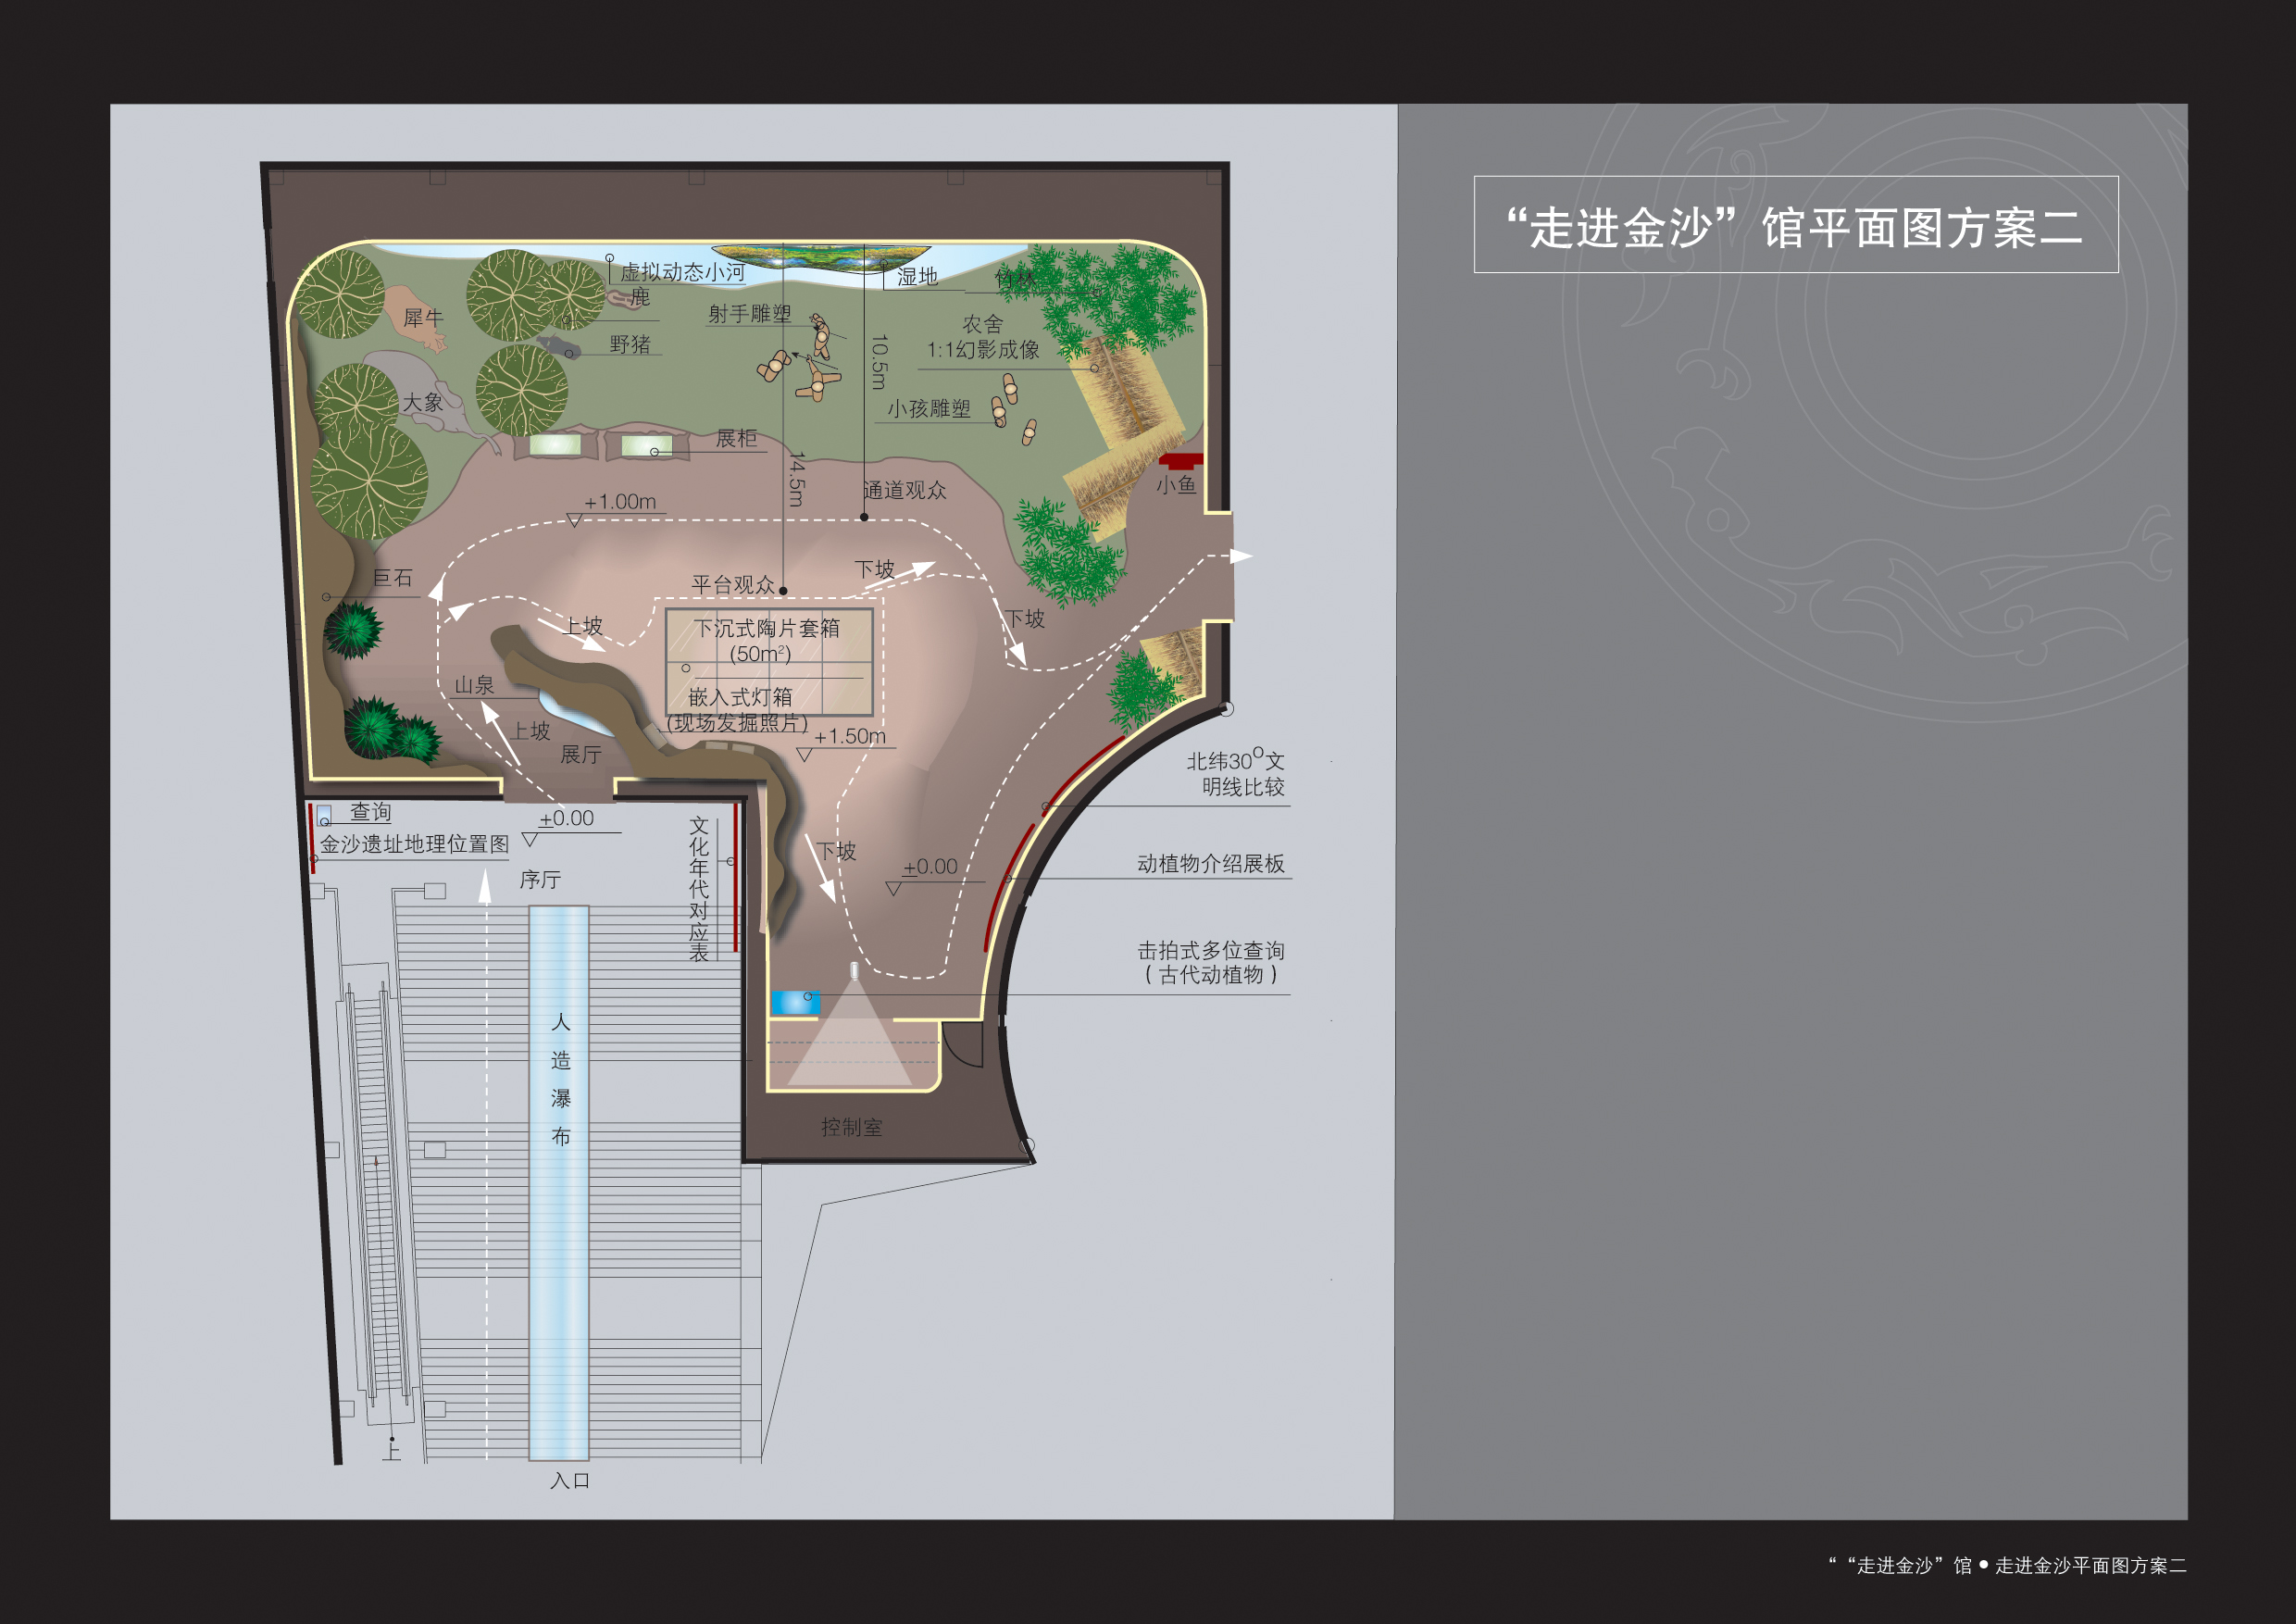Click the footer caption 走进金沙平面图方案二
Image resolution: width=2296 pixels, height=1624 pixels.
pos(2090,1565)
